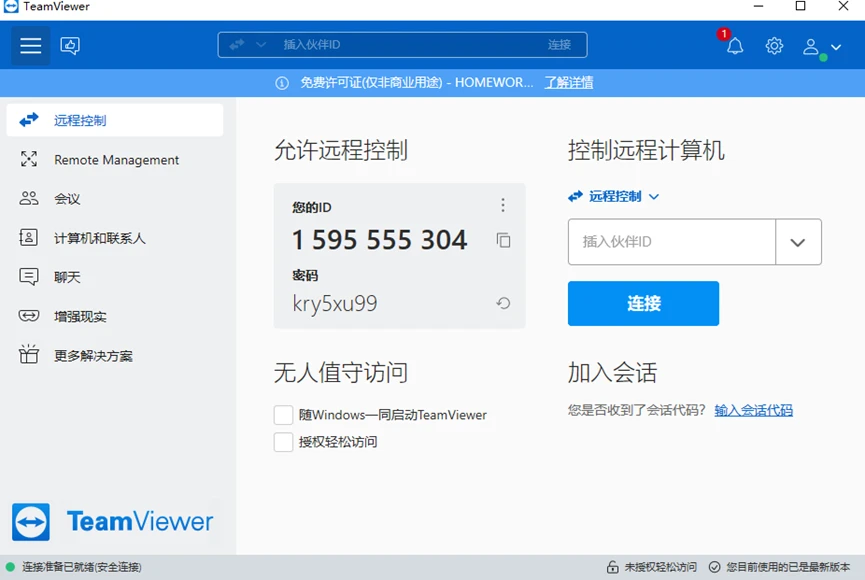Click the latest version checkmark status icon
This screenshot has height=580, width=865.
(714, 567)
